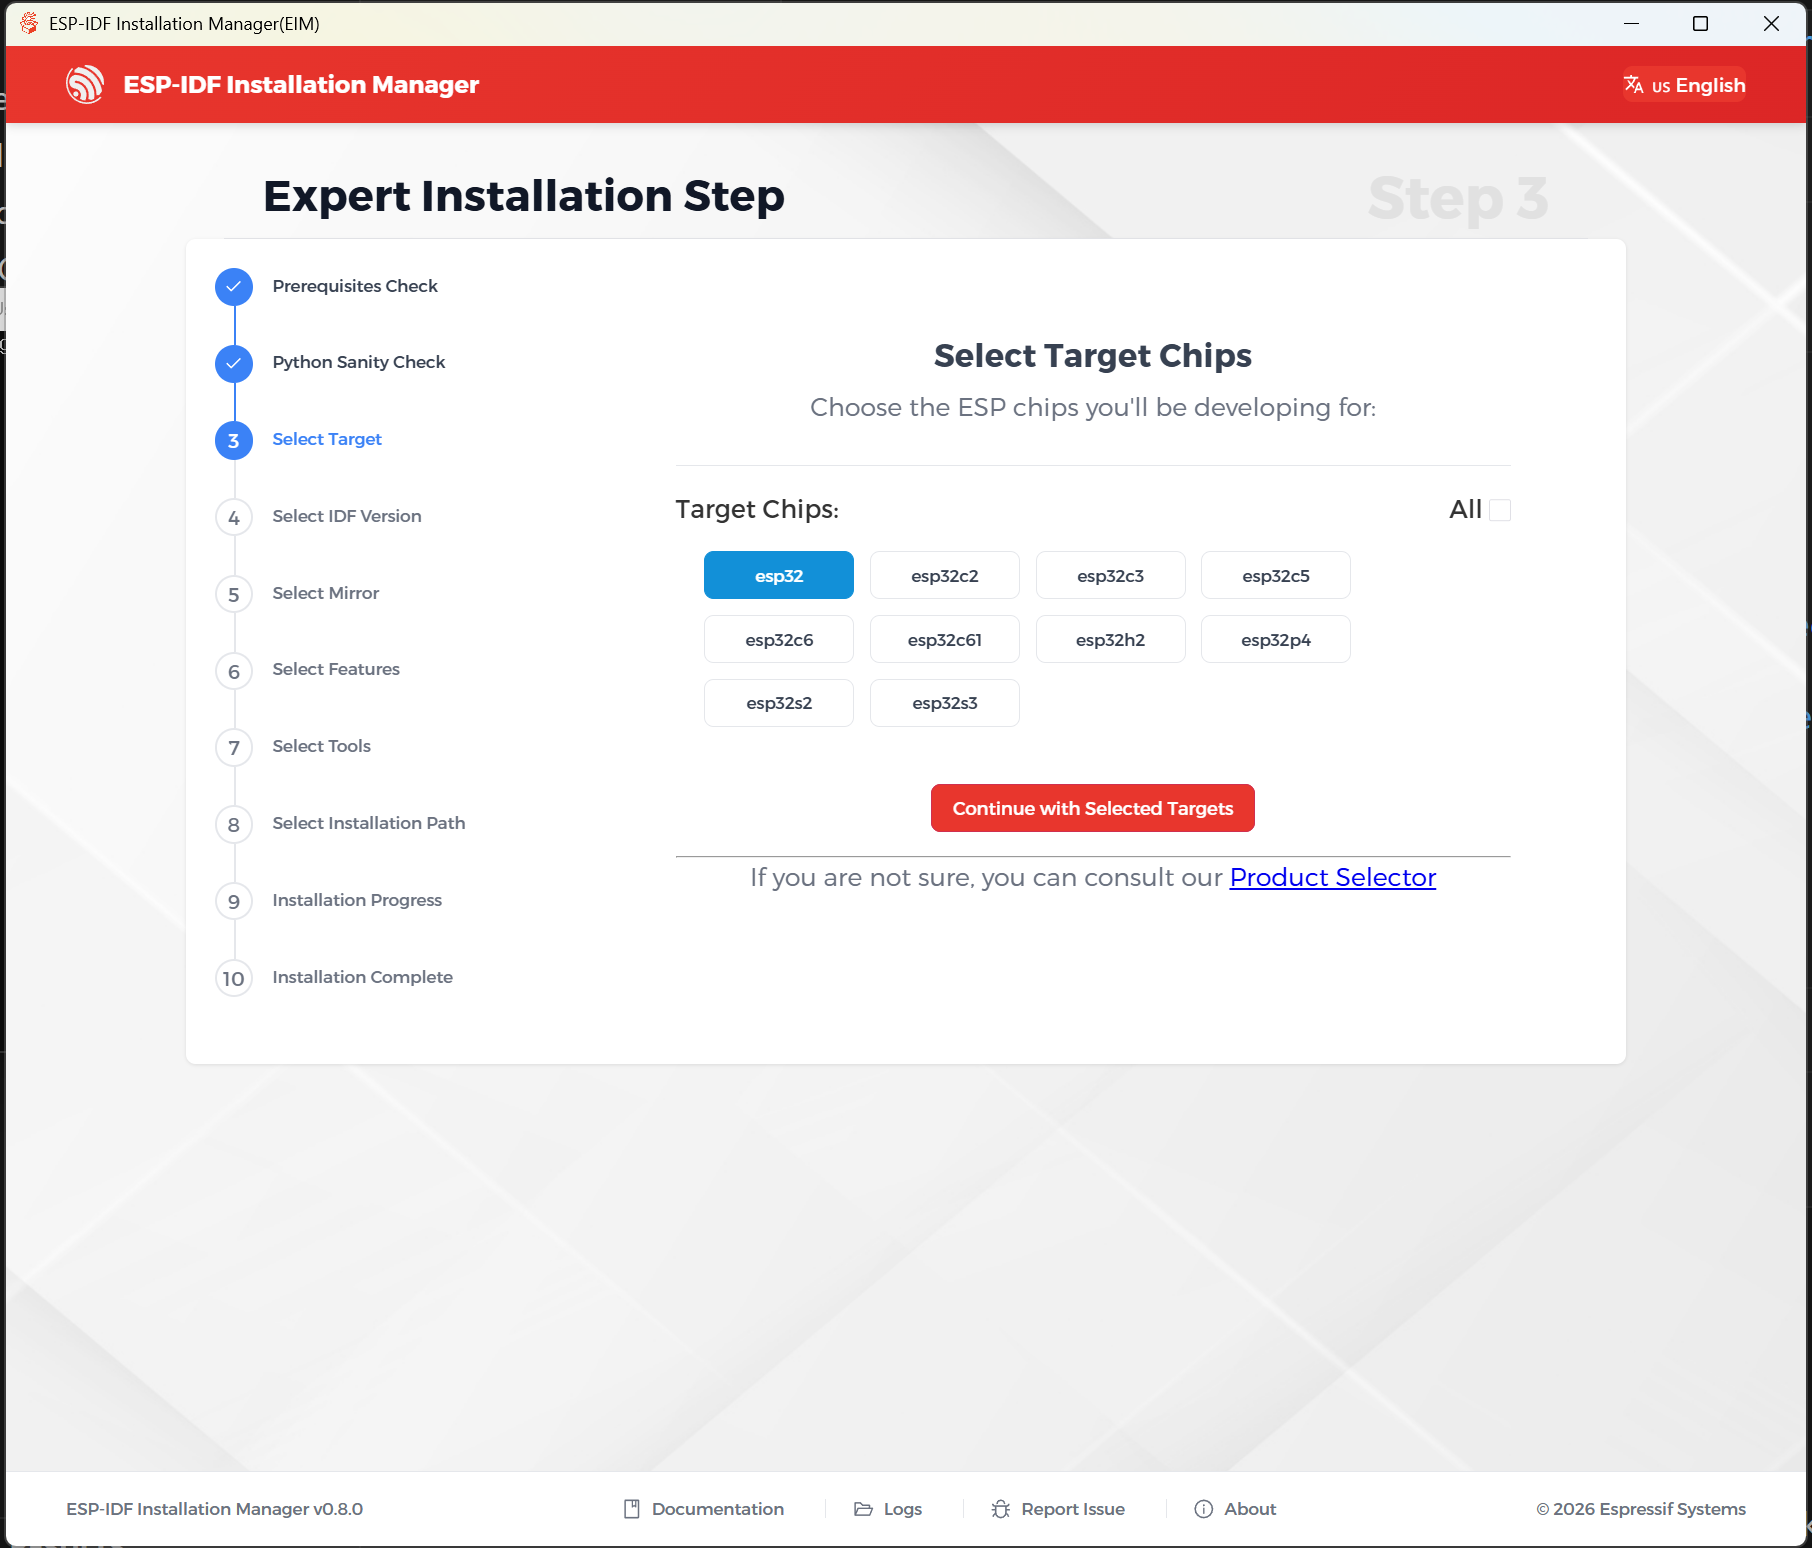Go to Installation Complete step
The image size is (1812, 1548).
coord(363,977)
